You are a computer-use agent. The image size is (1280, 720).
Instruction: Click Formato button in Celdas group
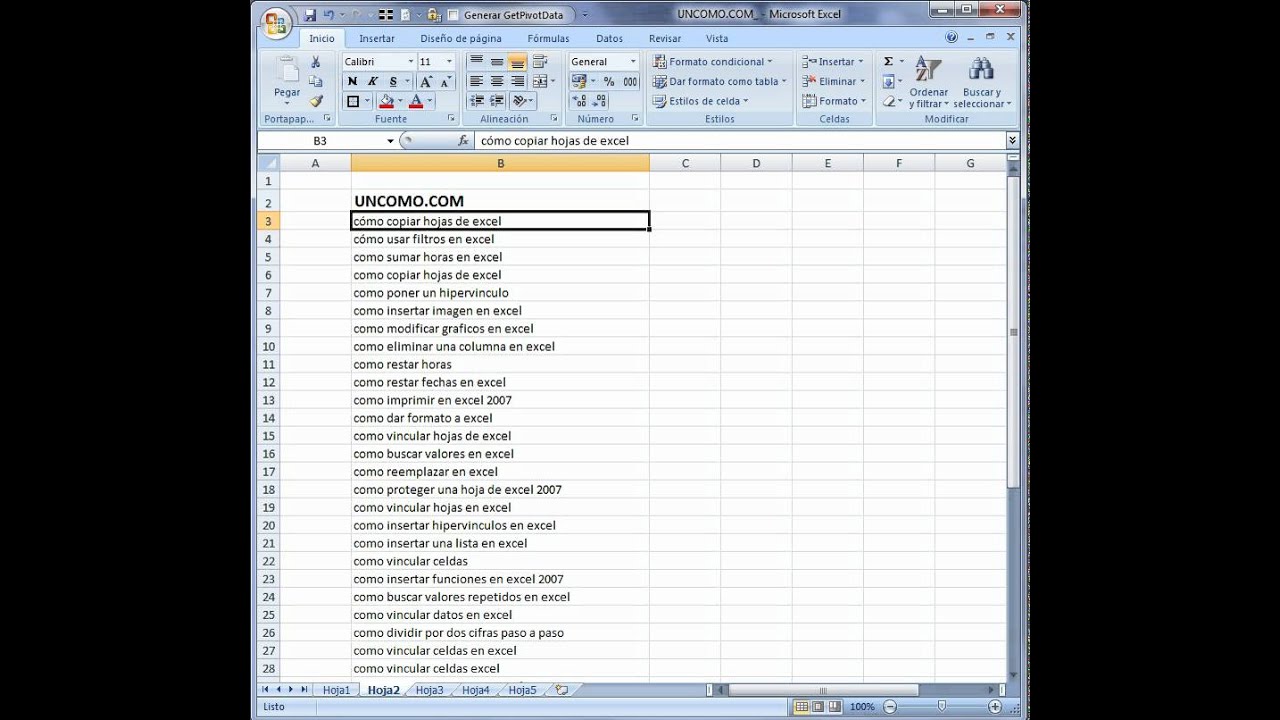[x=834, y=101]
